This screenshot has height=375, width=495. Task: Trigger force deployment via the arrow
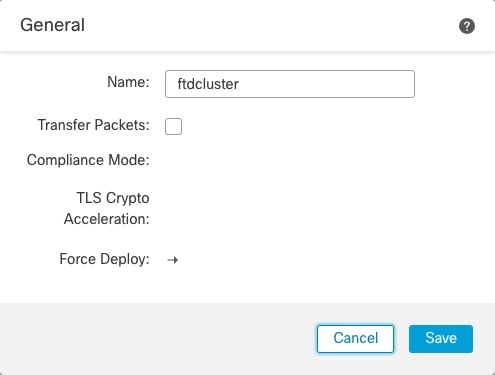point(173,260)
